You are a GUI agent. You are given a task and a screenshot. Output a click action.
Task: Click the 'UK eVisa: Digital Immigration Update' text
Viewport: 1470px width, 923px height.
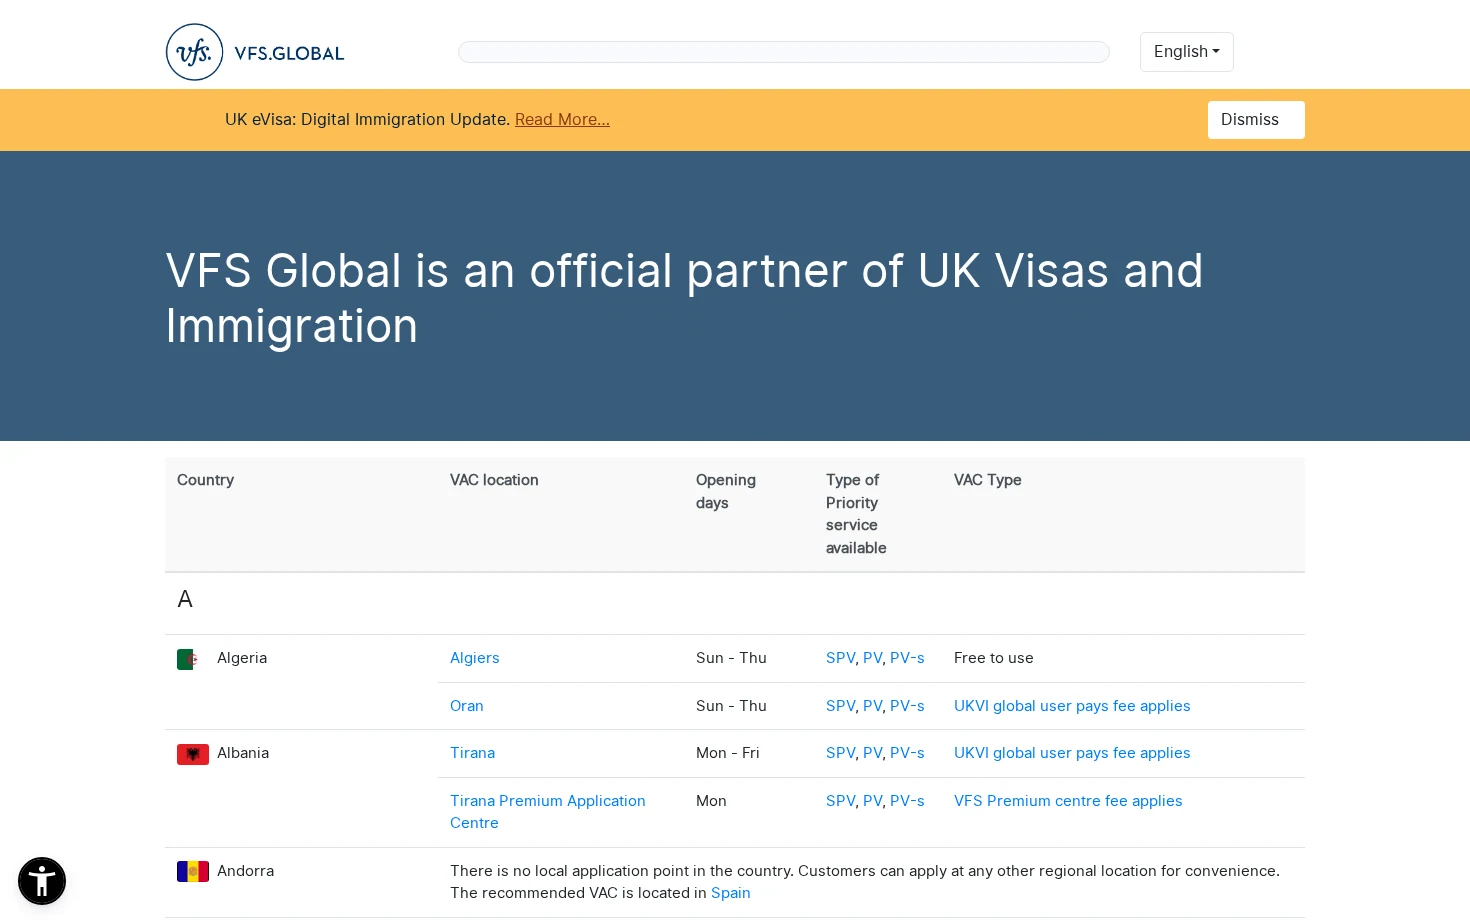[367, 119]
